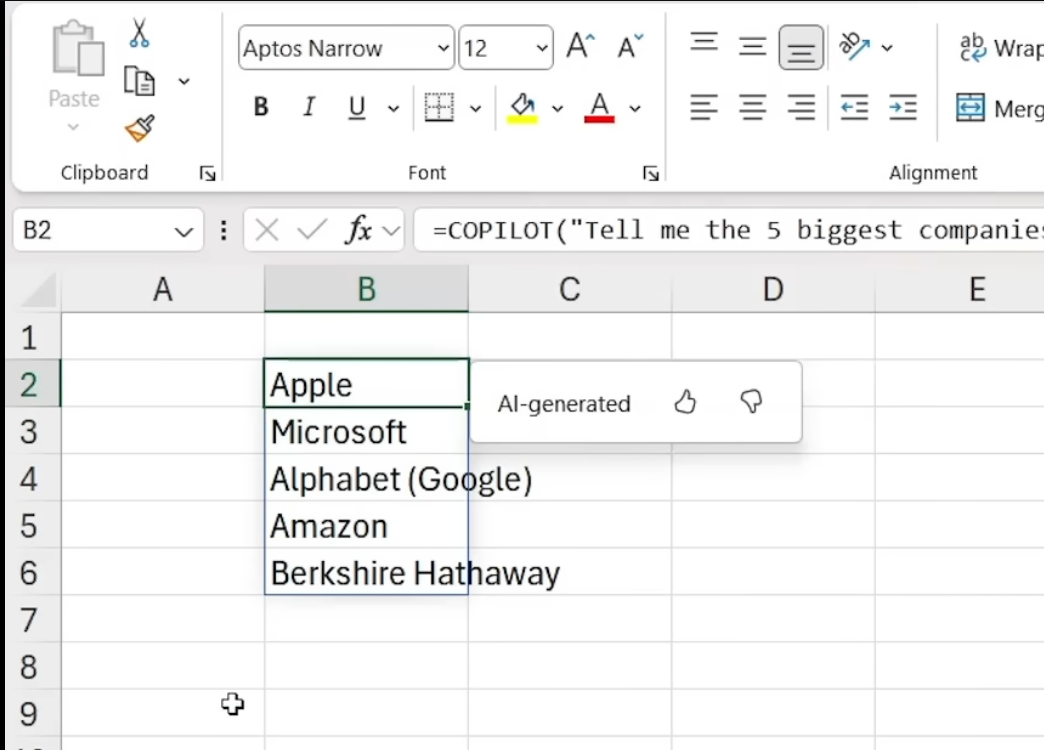Image resolution: width=1044 pixels, height=750 pixels.
Task: Open borders dropdown arrow
Action: pos(475,108)
